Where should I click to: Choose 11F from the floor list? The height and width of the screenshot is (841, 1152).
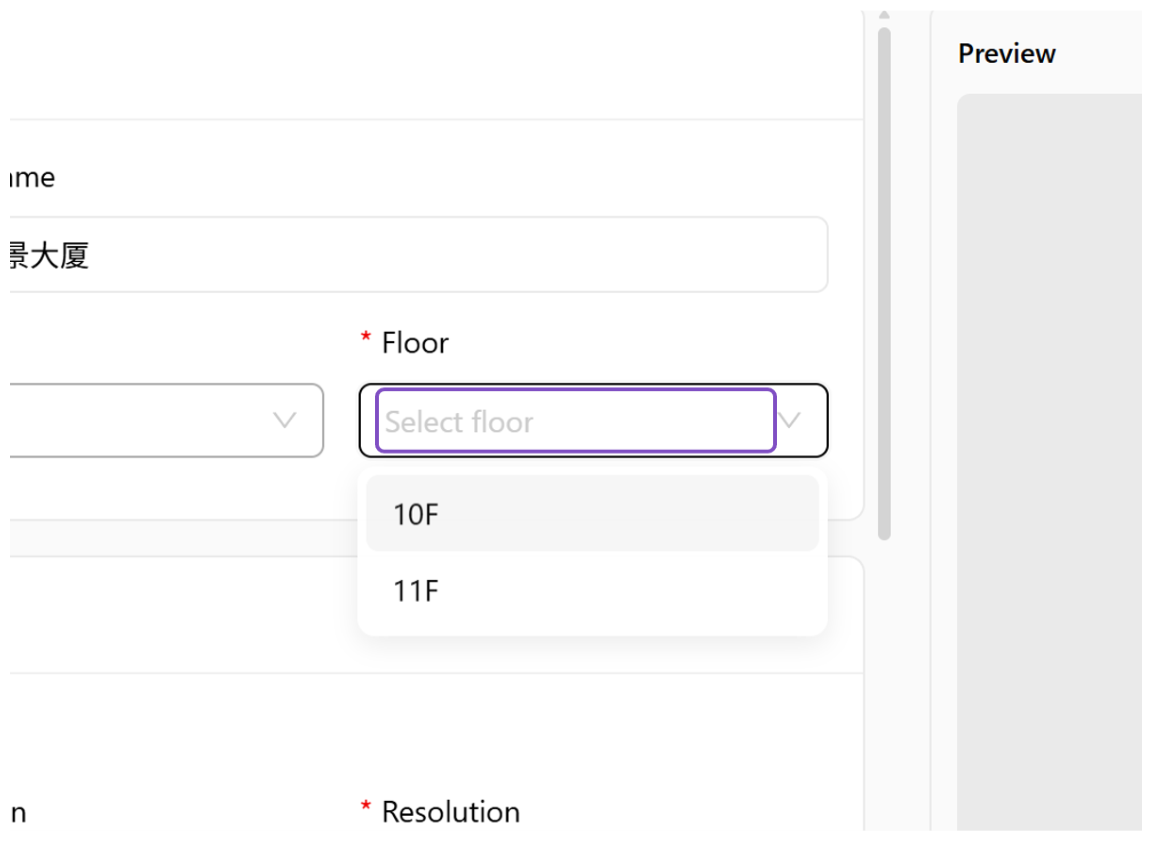click(592, 590)
